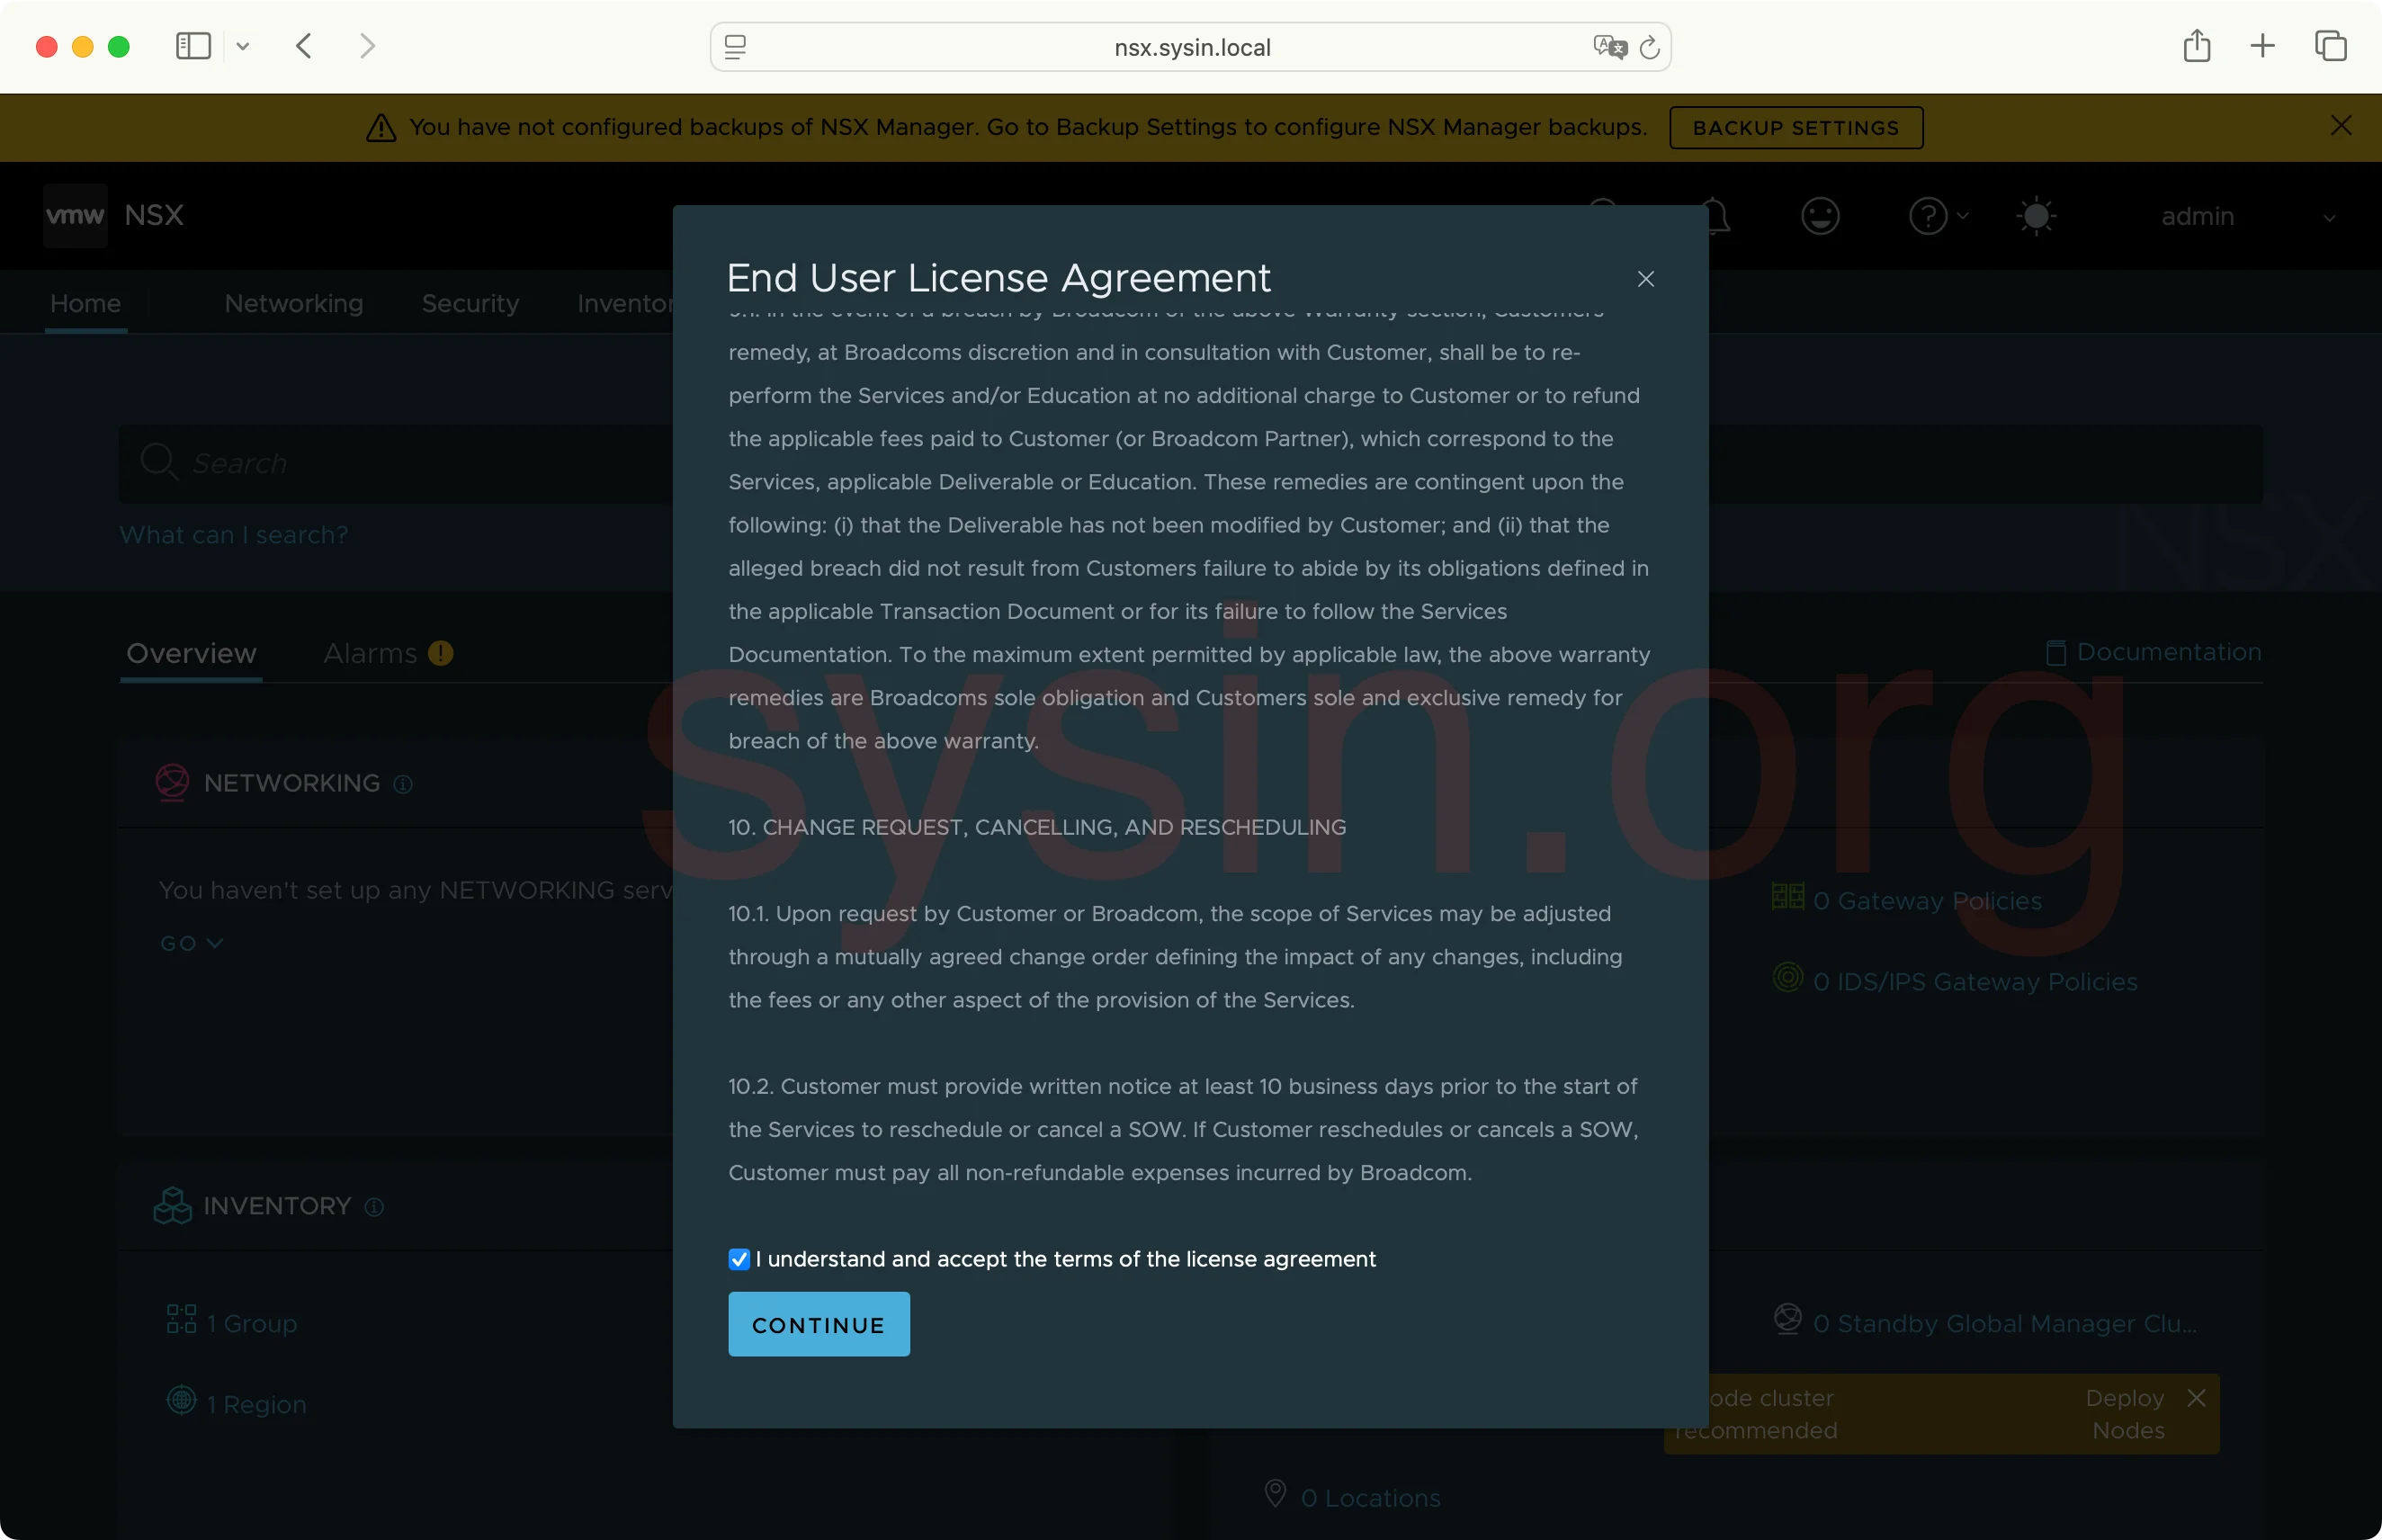Click Safari's share icon
Screen dimensions: 2382x1540
(x=2196, y=46)
